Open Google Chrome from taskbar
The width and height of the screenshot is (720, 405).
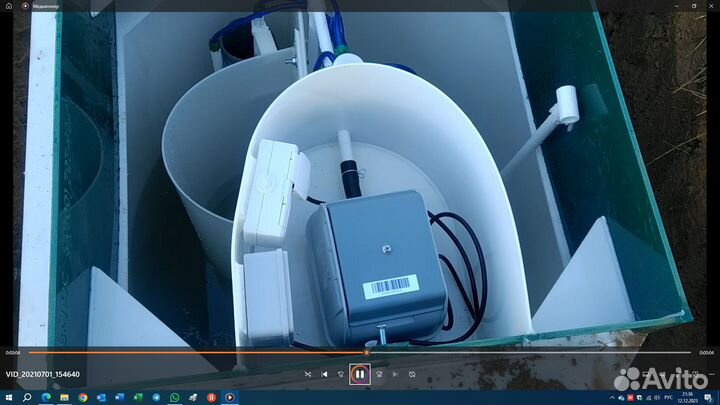click(83, 398)
